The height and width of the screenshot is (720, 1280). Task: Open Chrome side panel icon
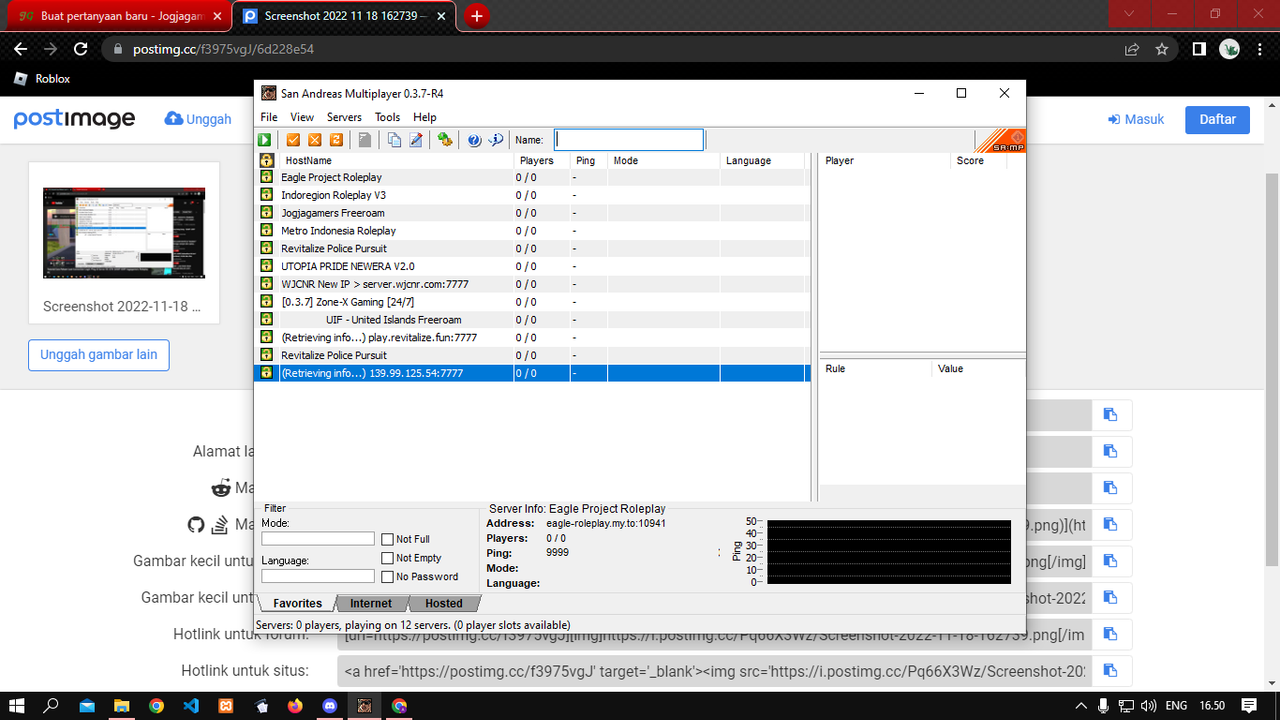click(x=1199, y=49)
